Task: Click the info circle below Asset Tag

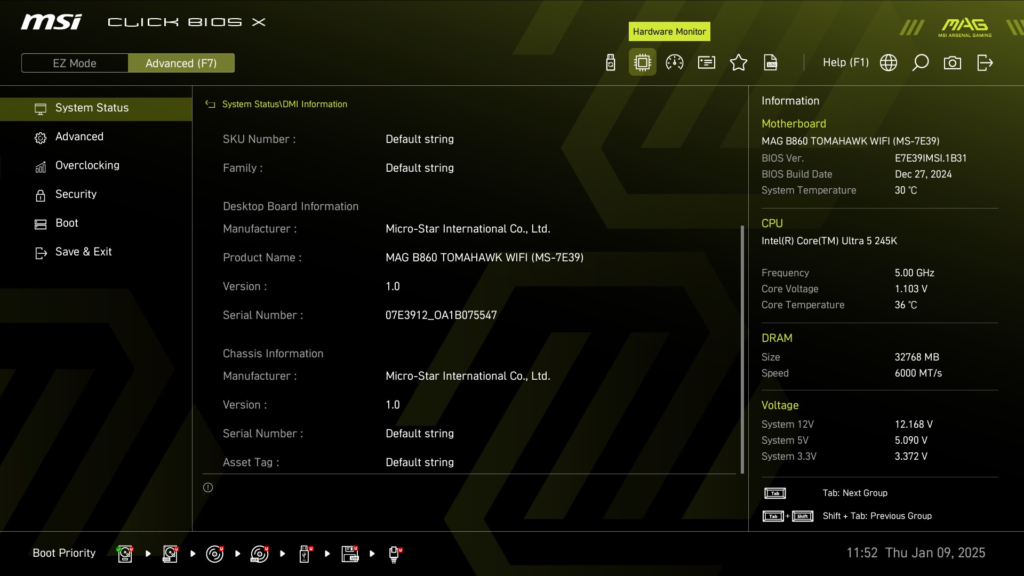Action: 208,487
